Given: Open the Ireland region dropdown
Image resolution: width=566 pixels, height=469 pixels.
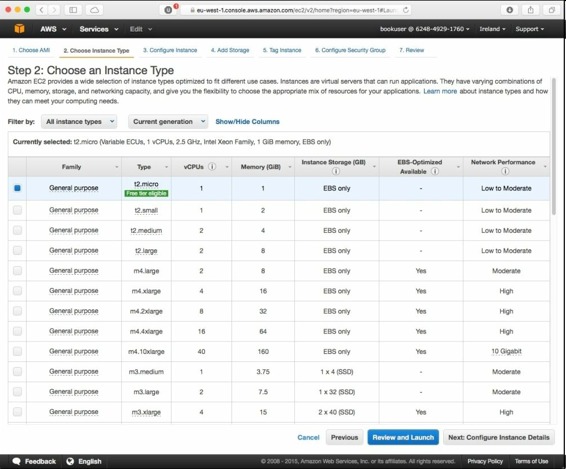Looking at the screenshot, I should coord(492,29).
